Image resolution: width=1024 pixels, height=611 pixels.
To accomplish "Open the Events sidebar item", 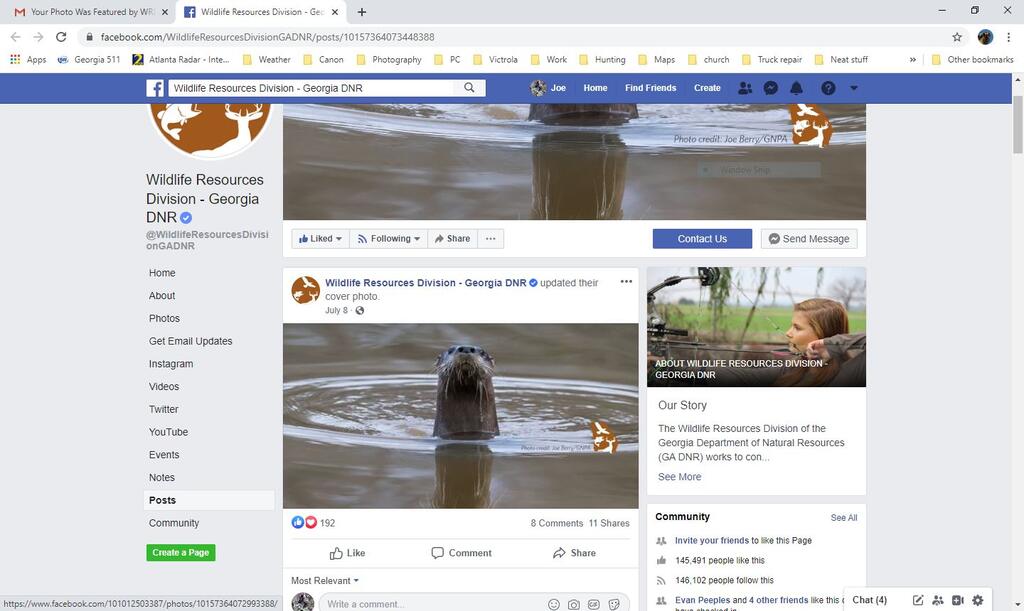I will pyautogui.click(x=164, y=455).
